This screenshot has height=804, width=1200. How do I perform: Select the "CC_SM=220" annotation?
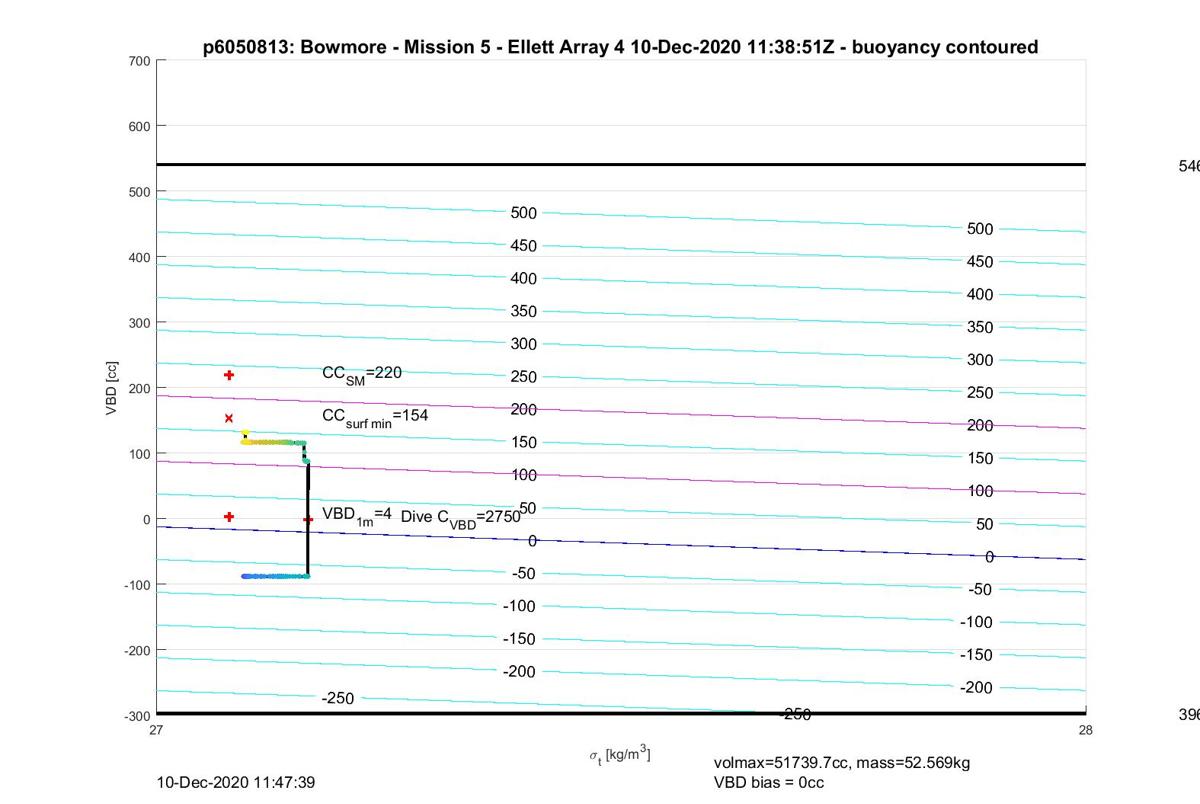[362, 373]
